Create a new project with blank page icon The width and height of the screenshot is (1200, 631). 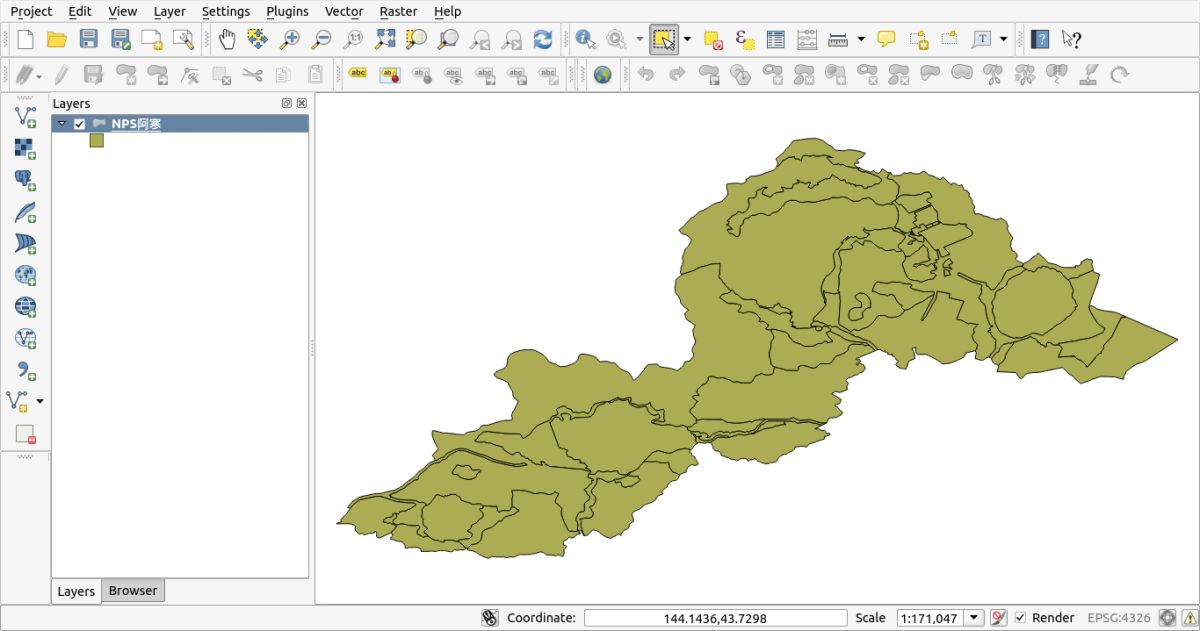point(26,39)
